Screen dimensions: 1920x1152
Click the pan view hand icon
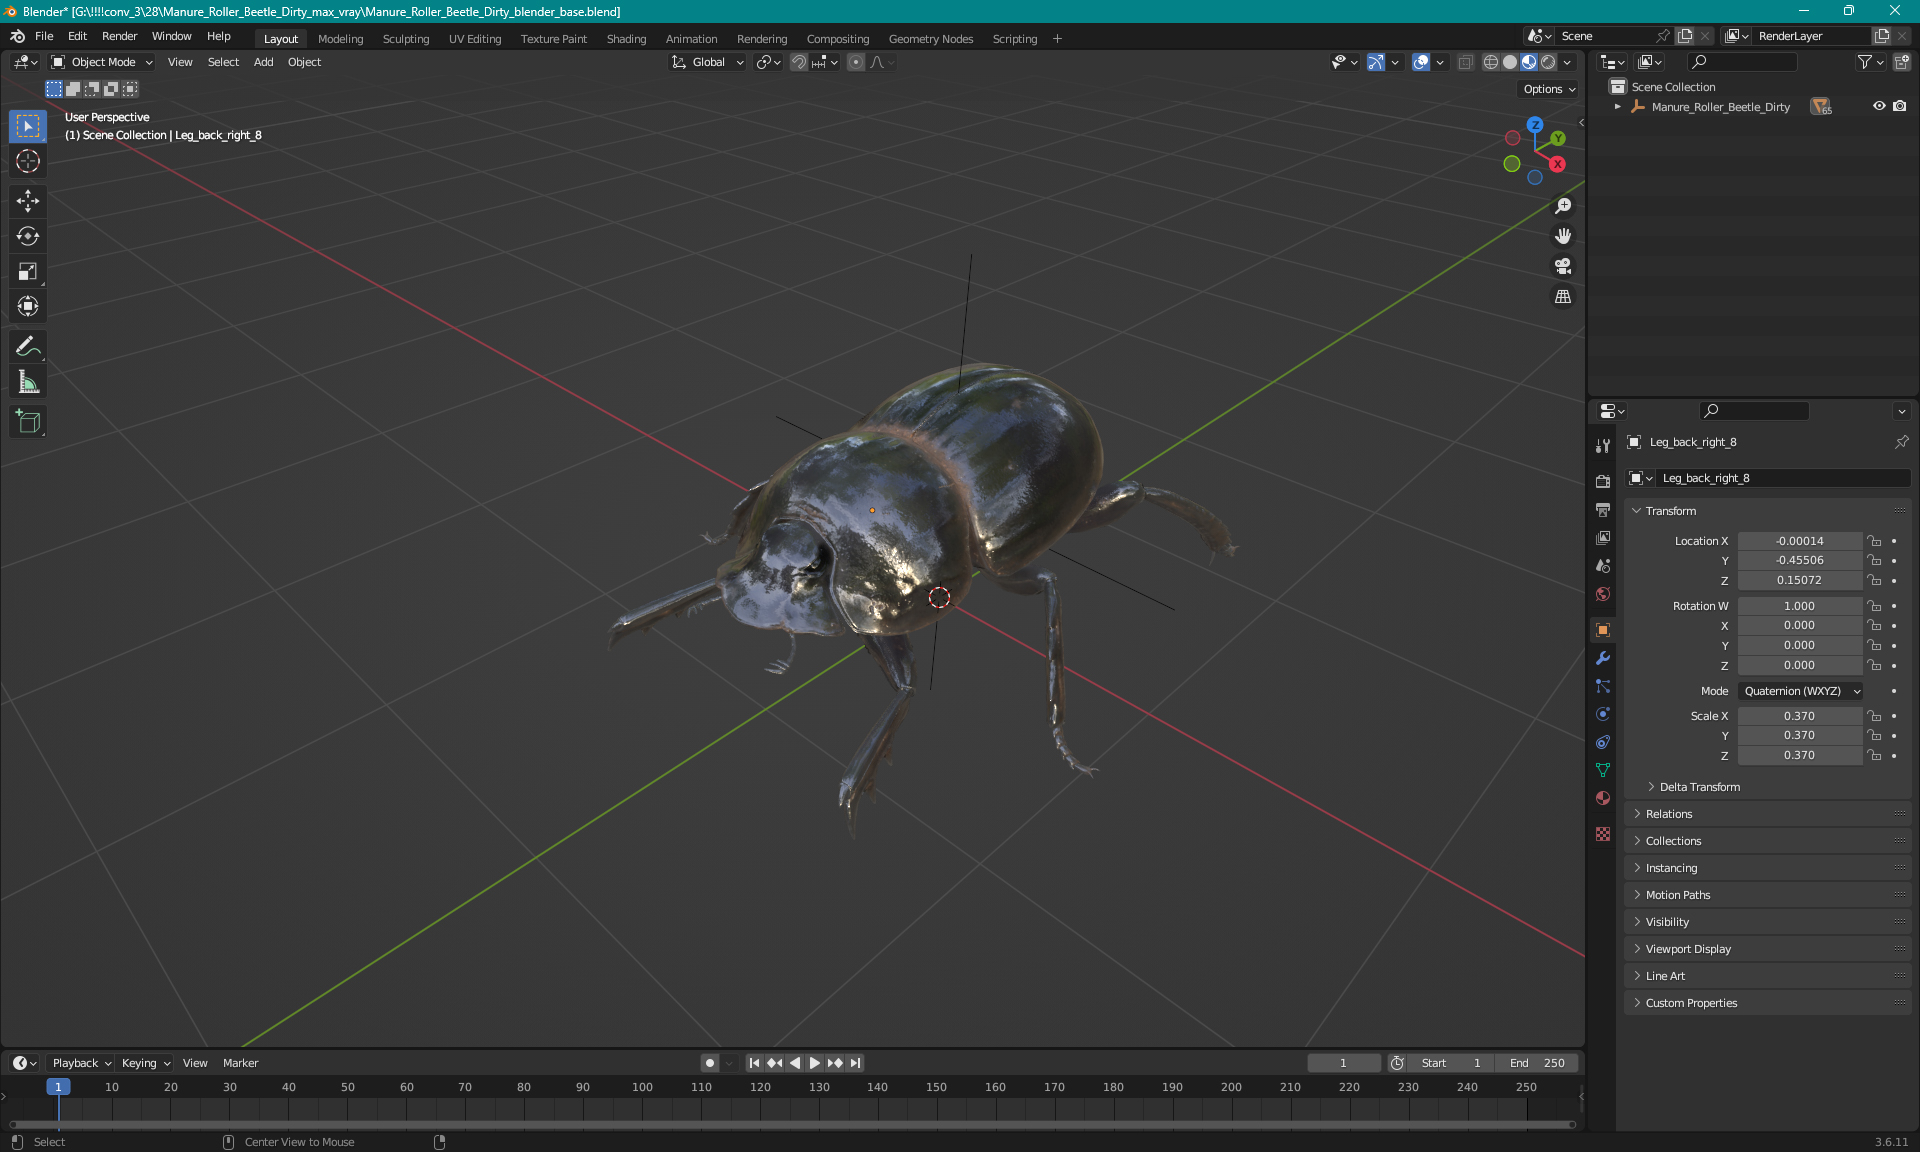(x=1563, y=236)
